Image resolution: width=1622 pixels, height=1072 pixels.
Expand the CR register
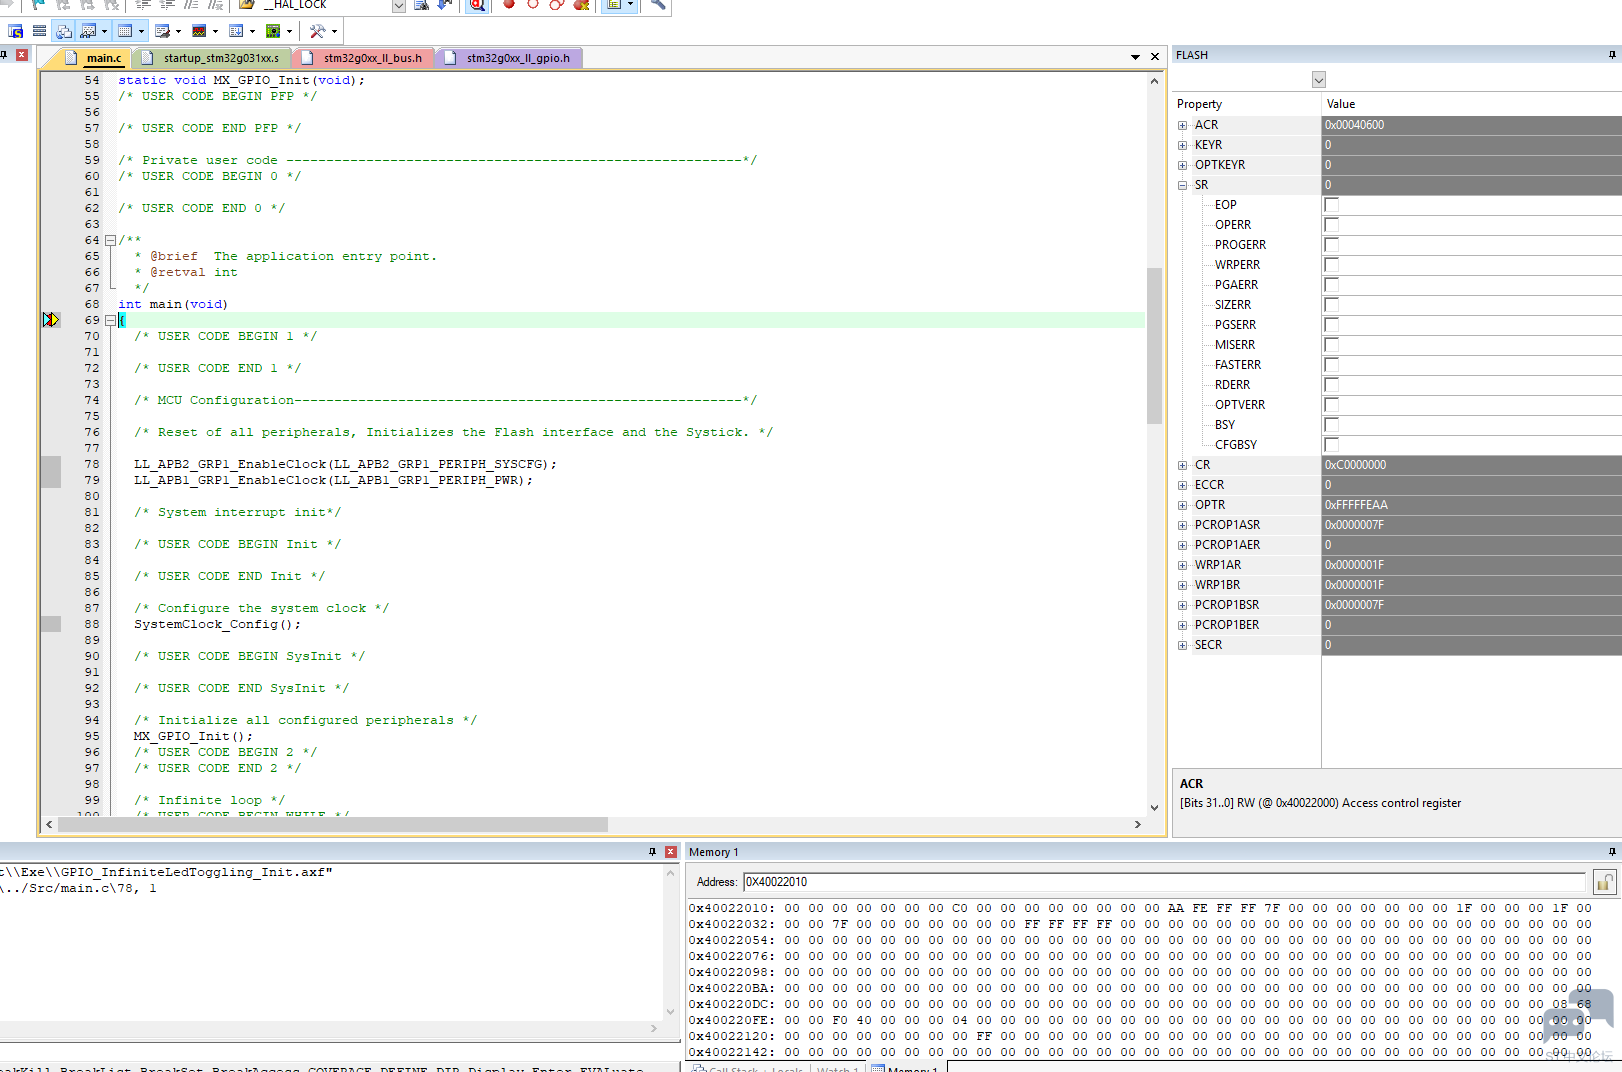point(1182,465)
